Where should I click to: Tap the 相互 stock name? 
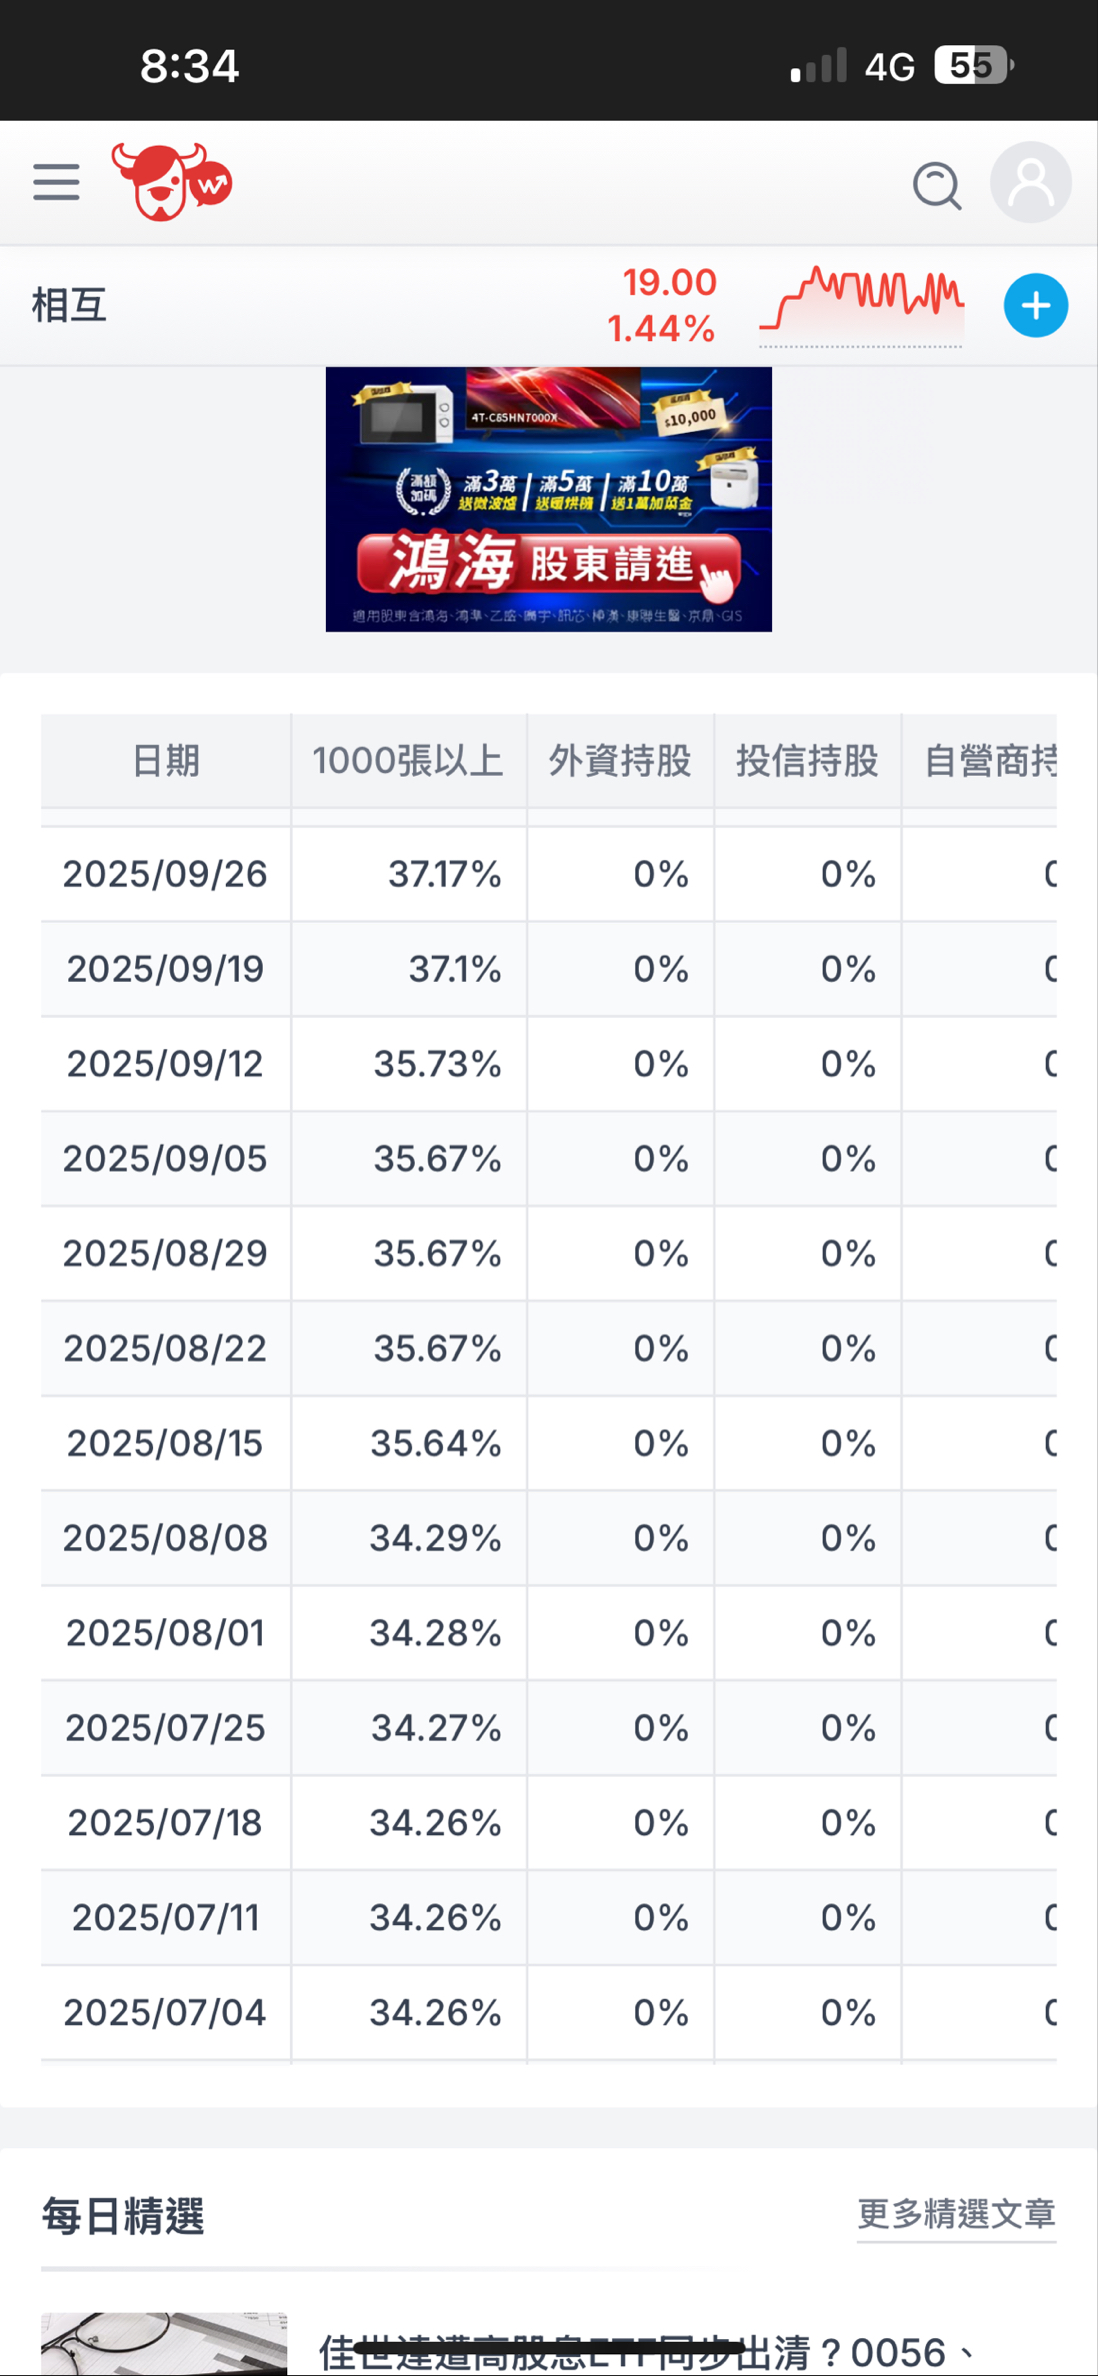(69, 305)
